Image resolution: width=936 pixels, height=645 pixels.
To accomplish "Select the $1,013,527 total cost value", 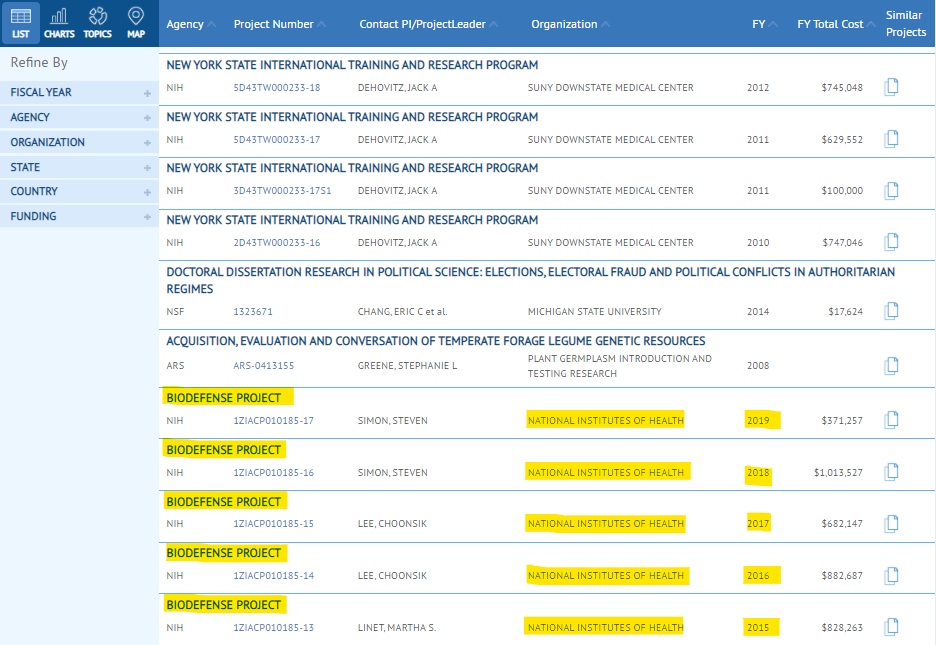I will [x=838, y=473].
